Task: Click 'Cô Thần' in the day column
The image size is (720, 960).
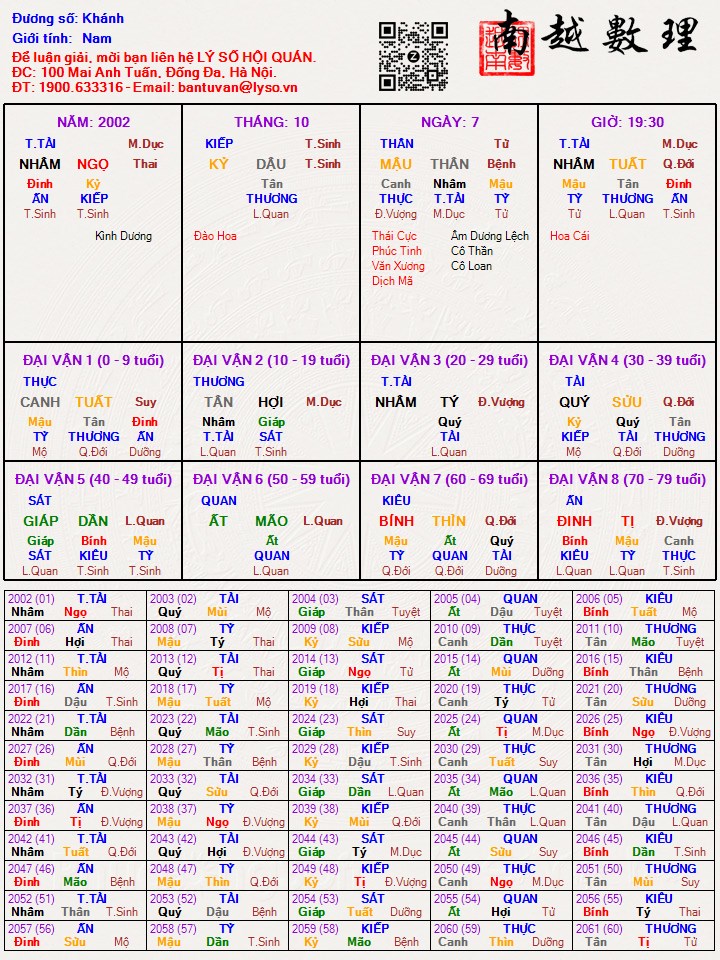Action: click(x=472, y=251)
